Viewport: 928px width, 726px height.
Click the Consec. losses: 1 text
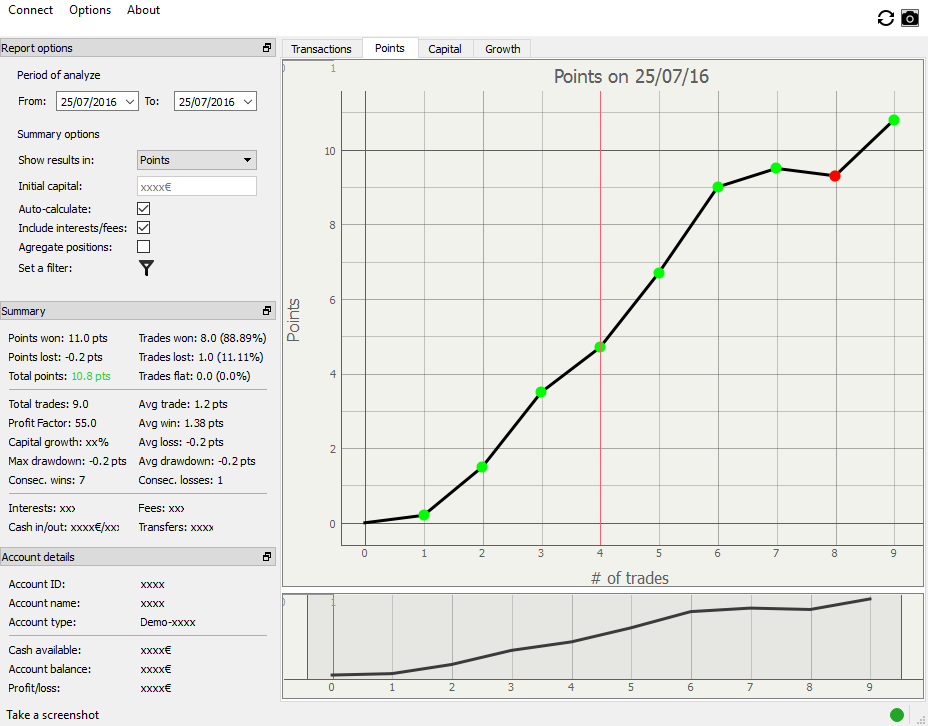(x=181, y=480)
